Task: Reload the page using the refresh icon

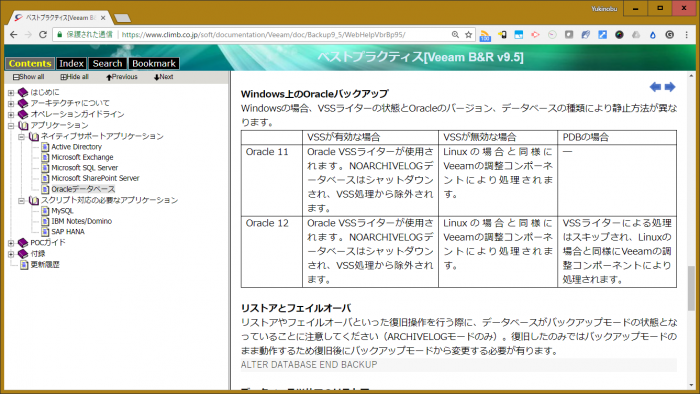Action: point(42,34)
